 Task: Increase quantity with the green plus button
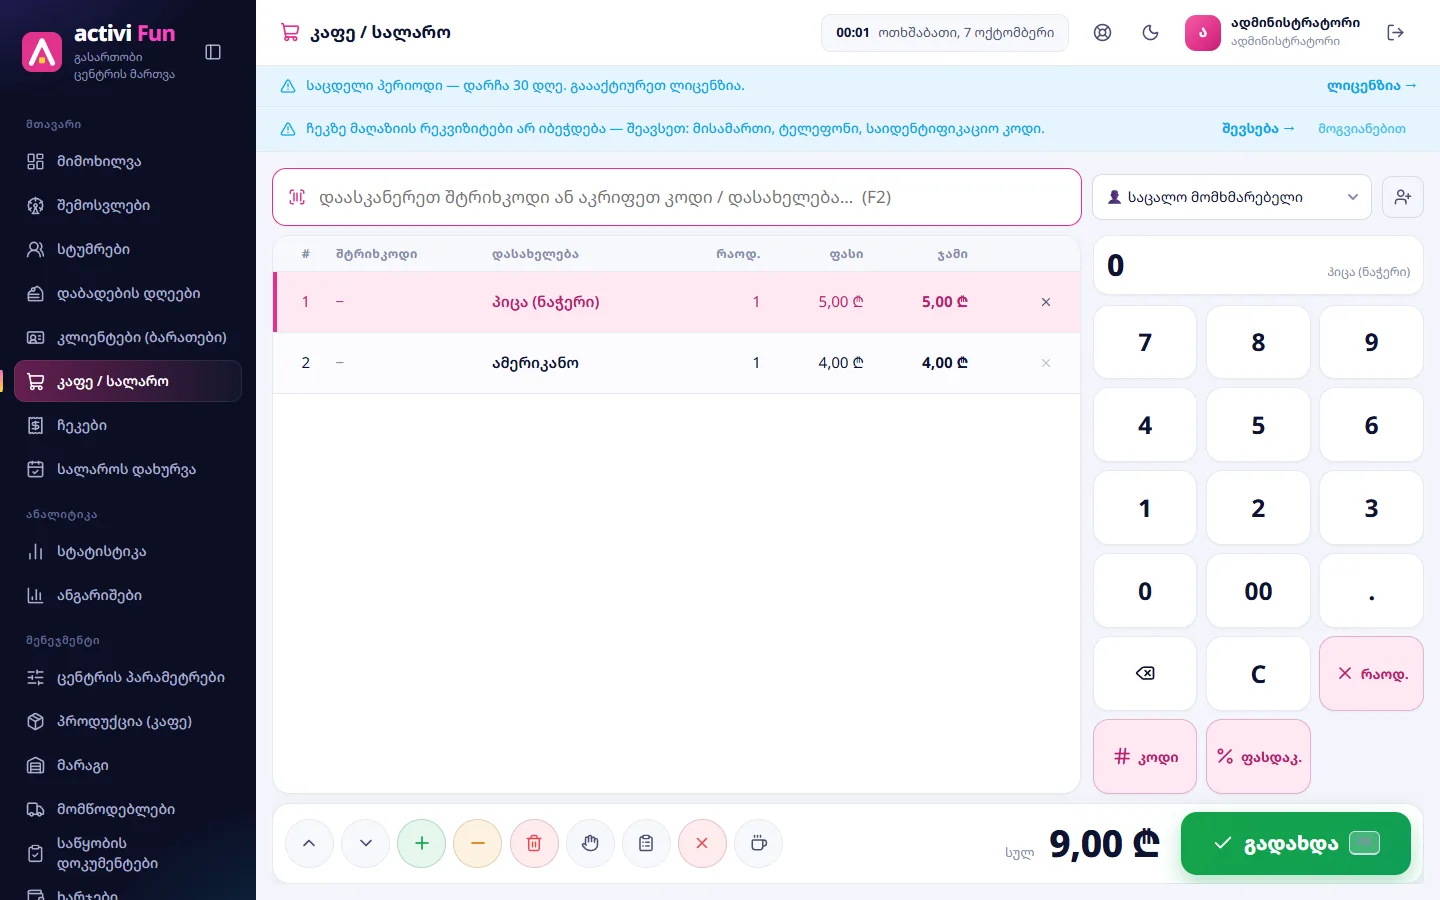(x=422, y=843)
